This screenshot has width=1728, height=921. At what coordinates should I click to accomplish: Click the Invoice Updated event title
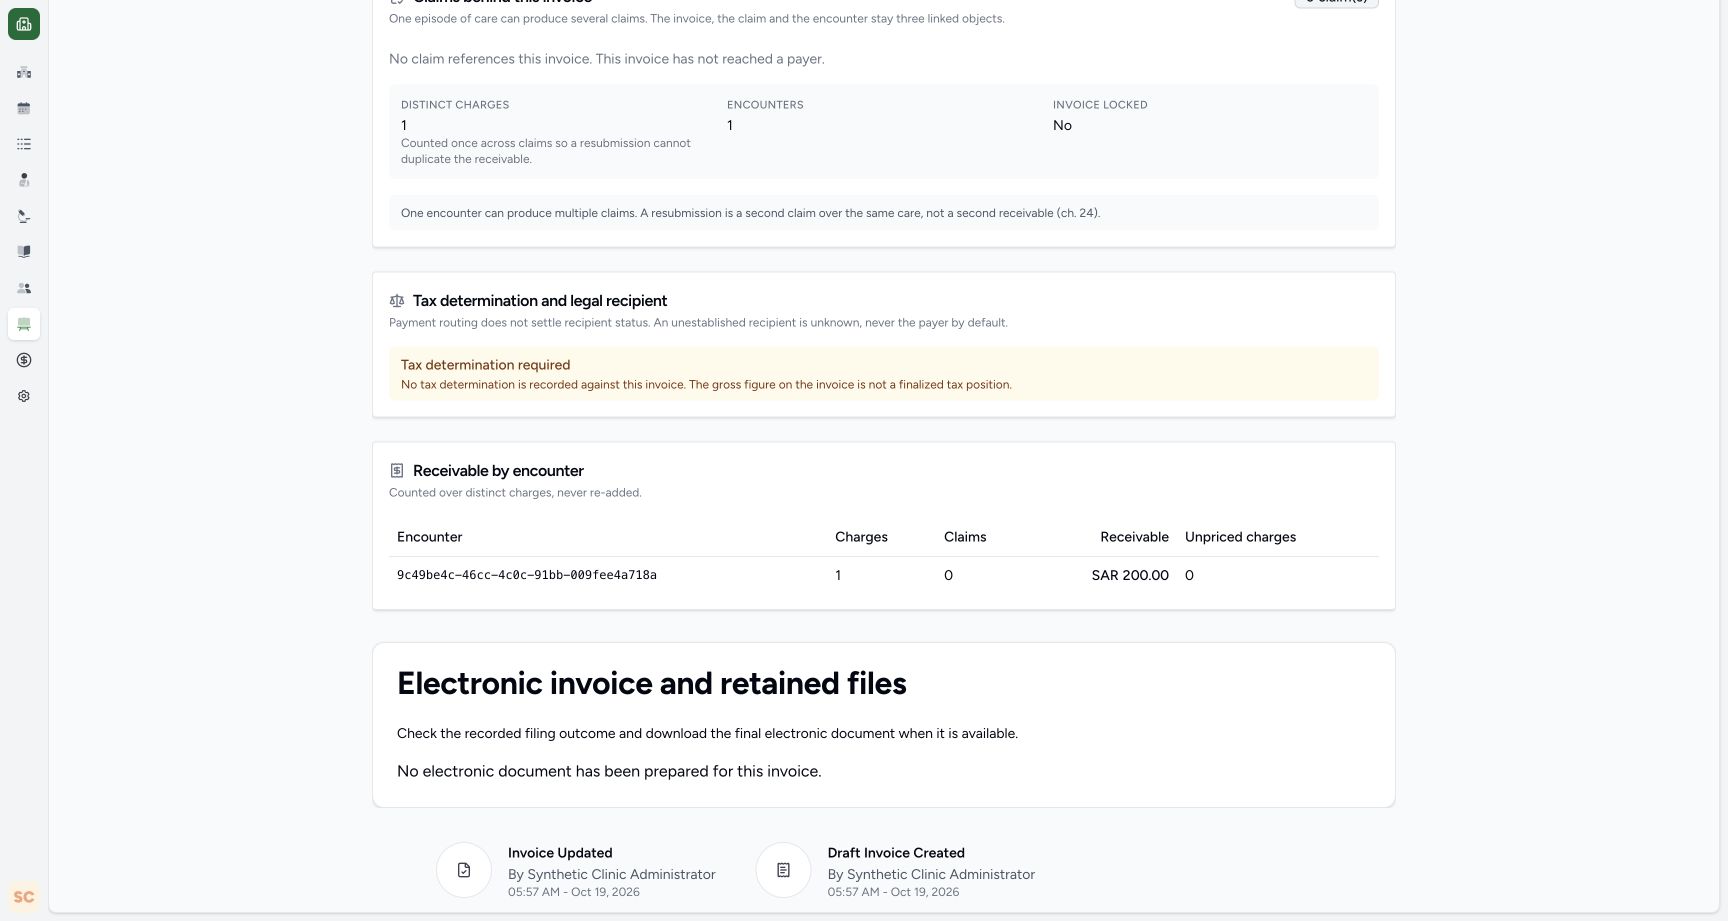(560, 853)
